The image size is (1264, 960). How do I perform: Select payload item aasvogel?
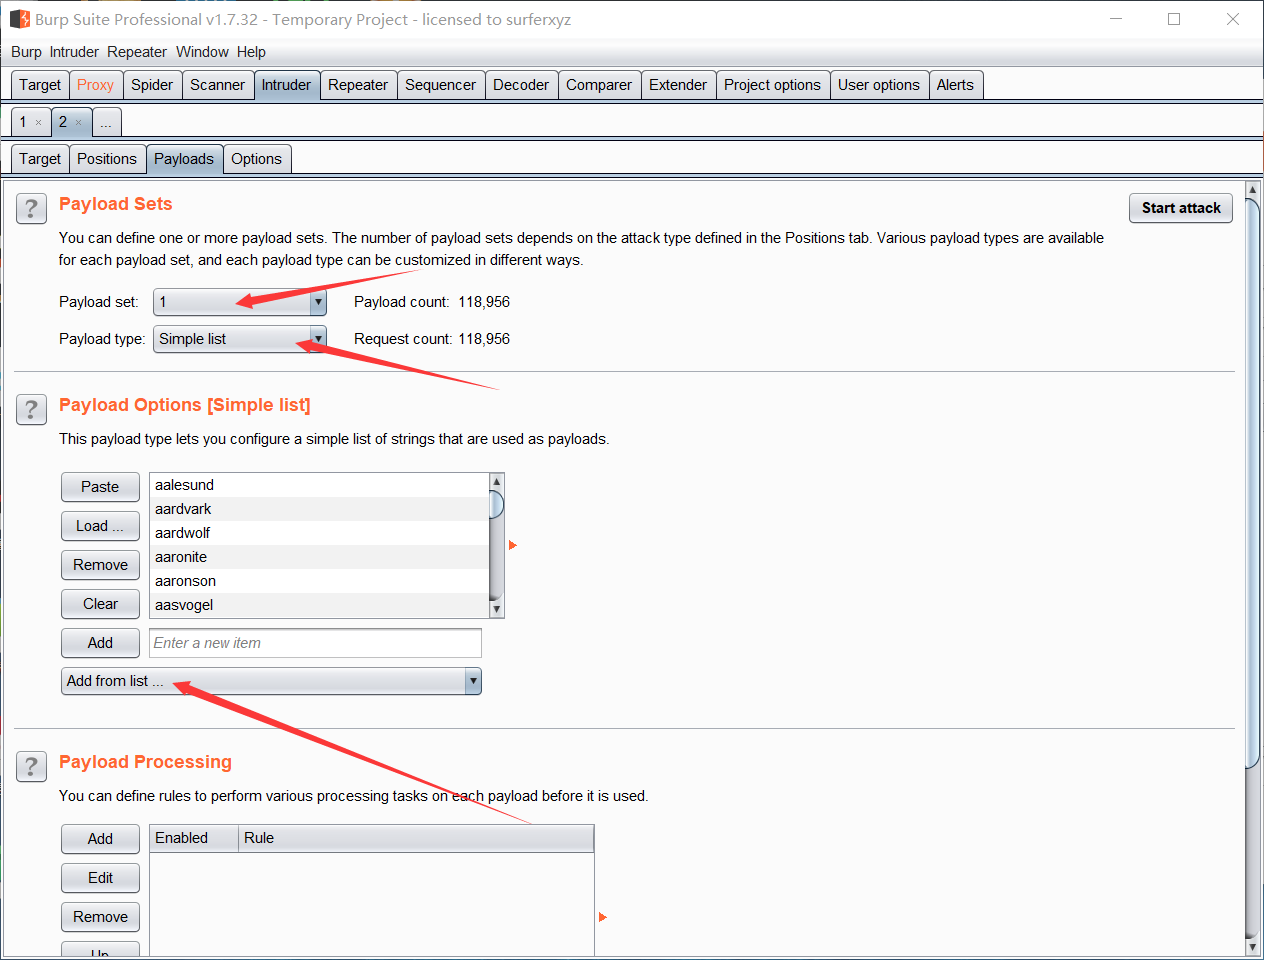(x=319, y=605)
